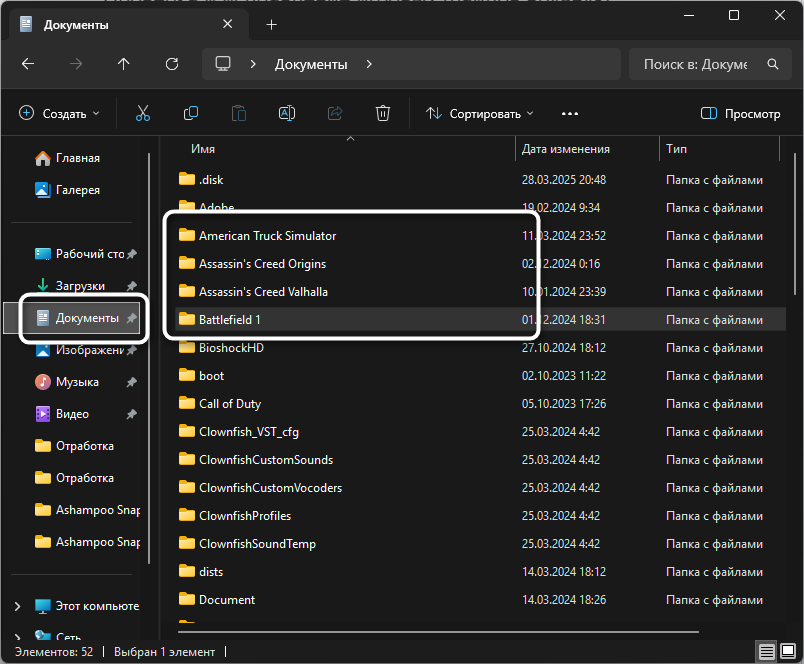Open the Создать dropdown menu
The width and height of the screenshot is (804, 664).
(x=60, y=114)
